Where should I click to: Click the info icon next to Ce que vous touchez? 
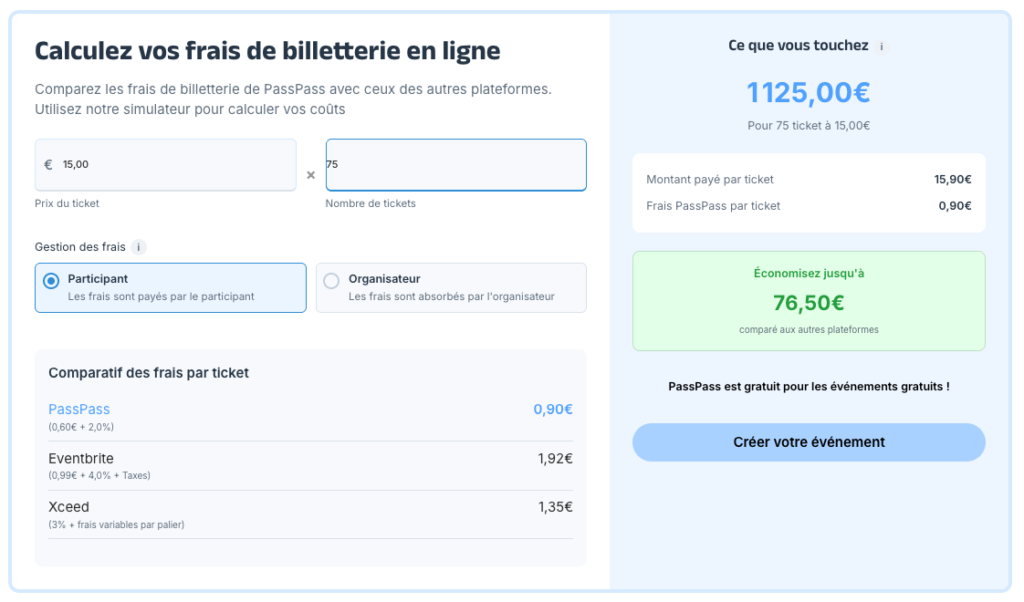pyautogui.click(x=881, y=47)
